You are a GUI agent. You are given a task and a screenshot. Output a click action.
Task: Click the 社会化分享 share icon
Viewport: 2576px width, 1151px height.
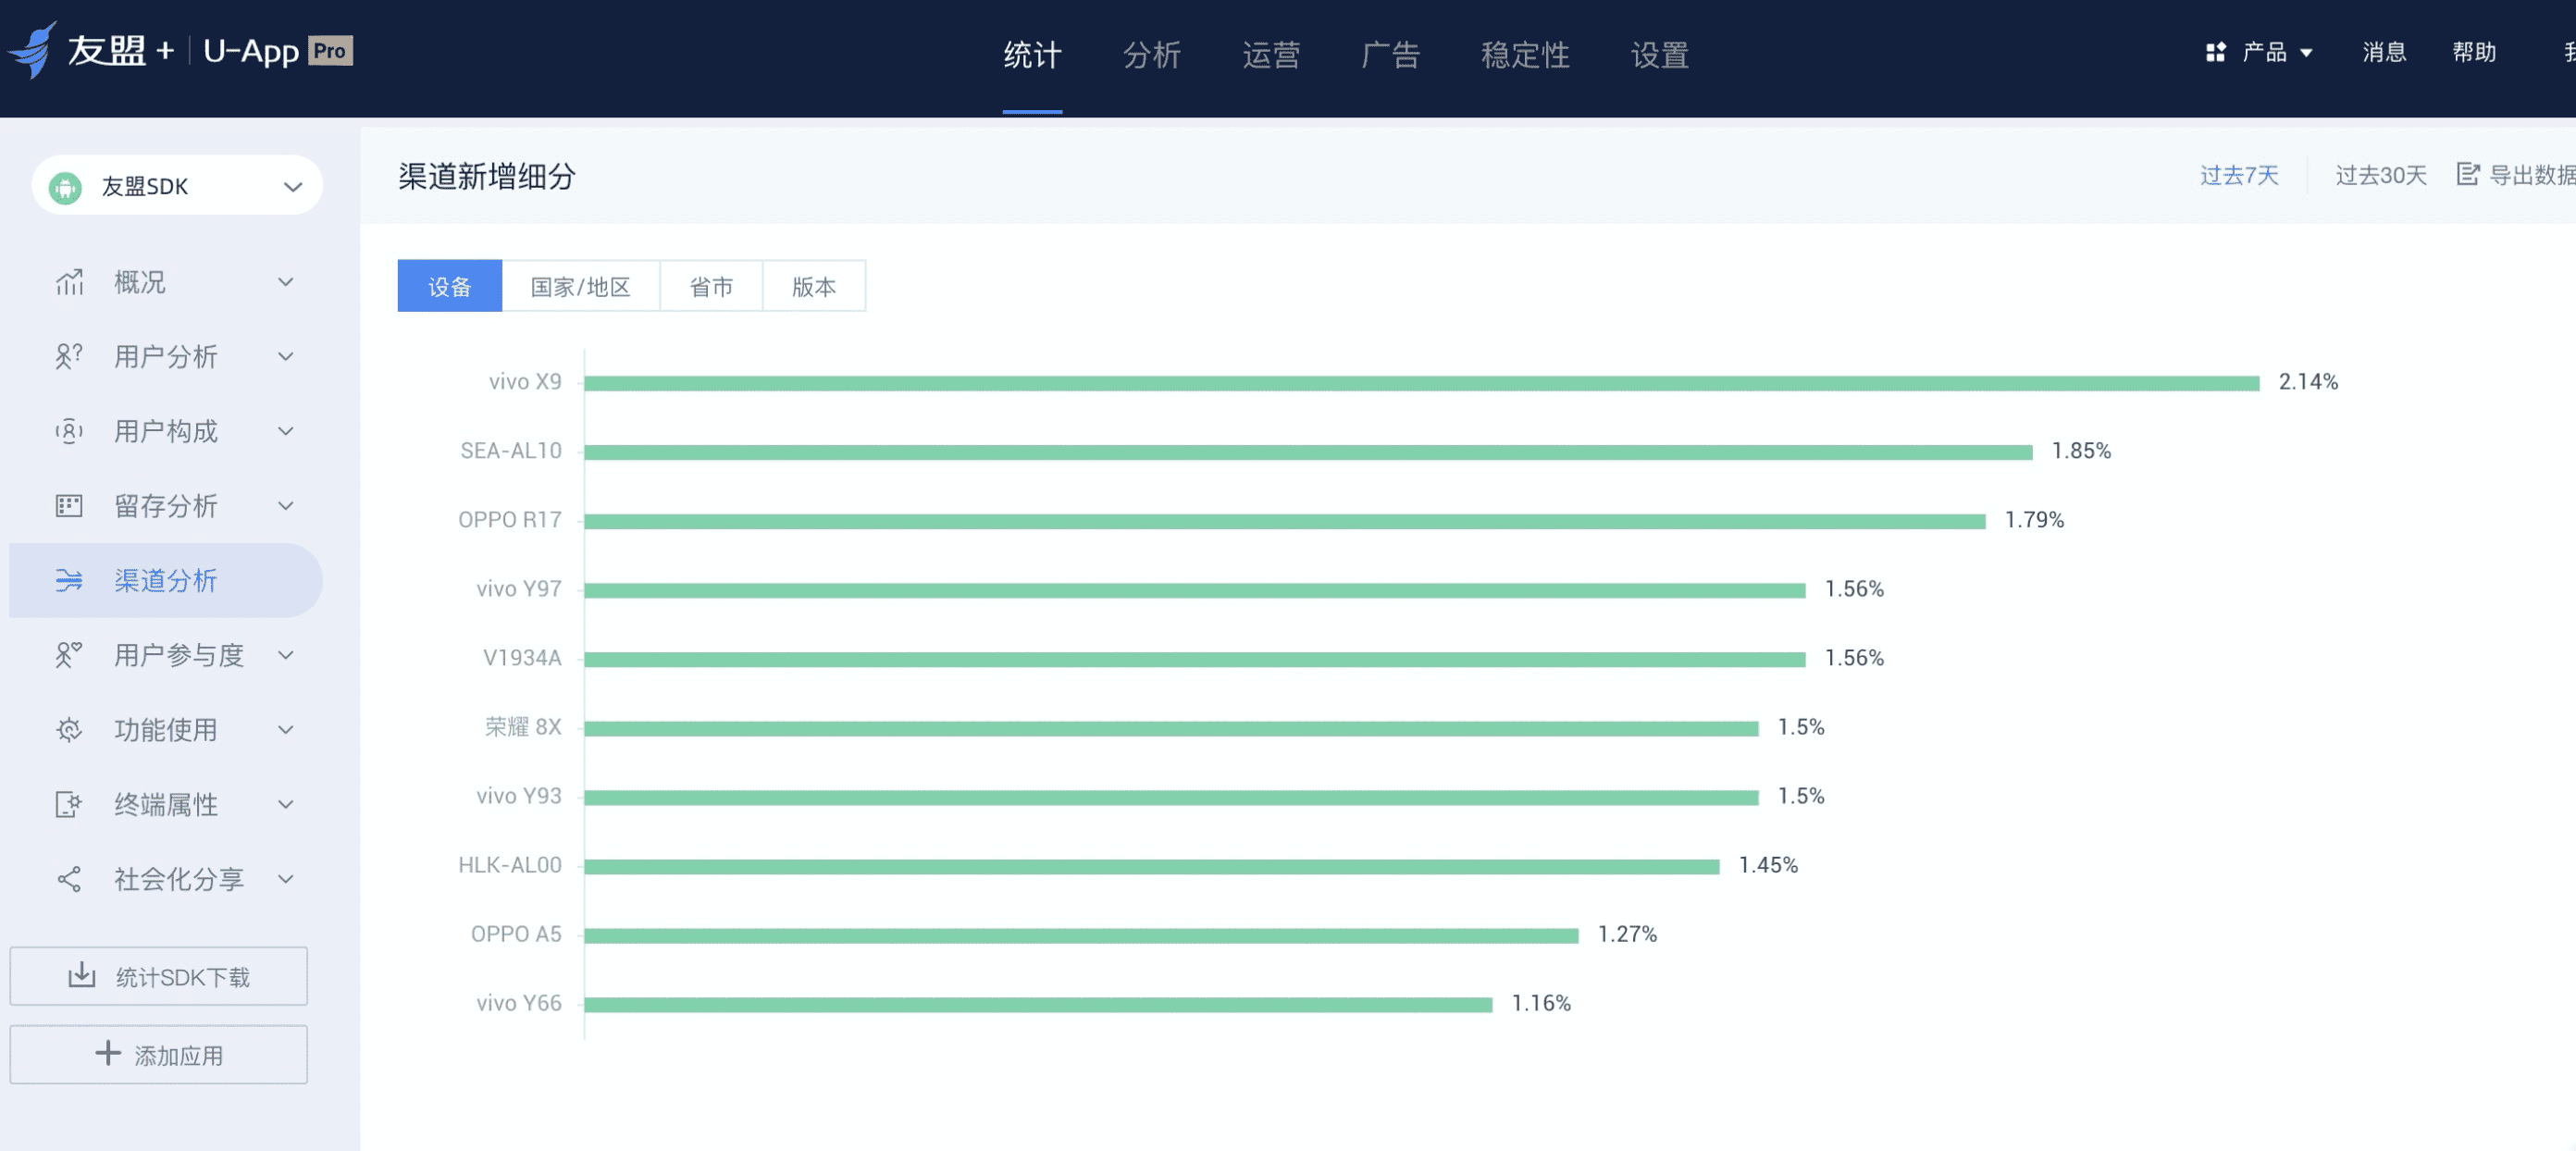coord(69,879)
